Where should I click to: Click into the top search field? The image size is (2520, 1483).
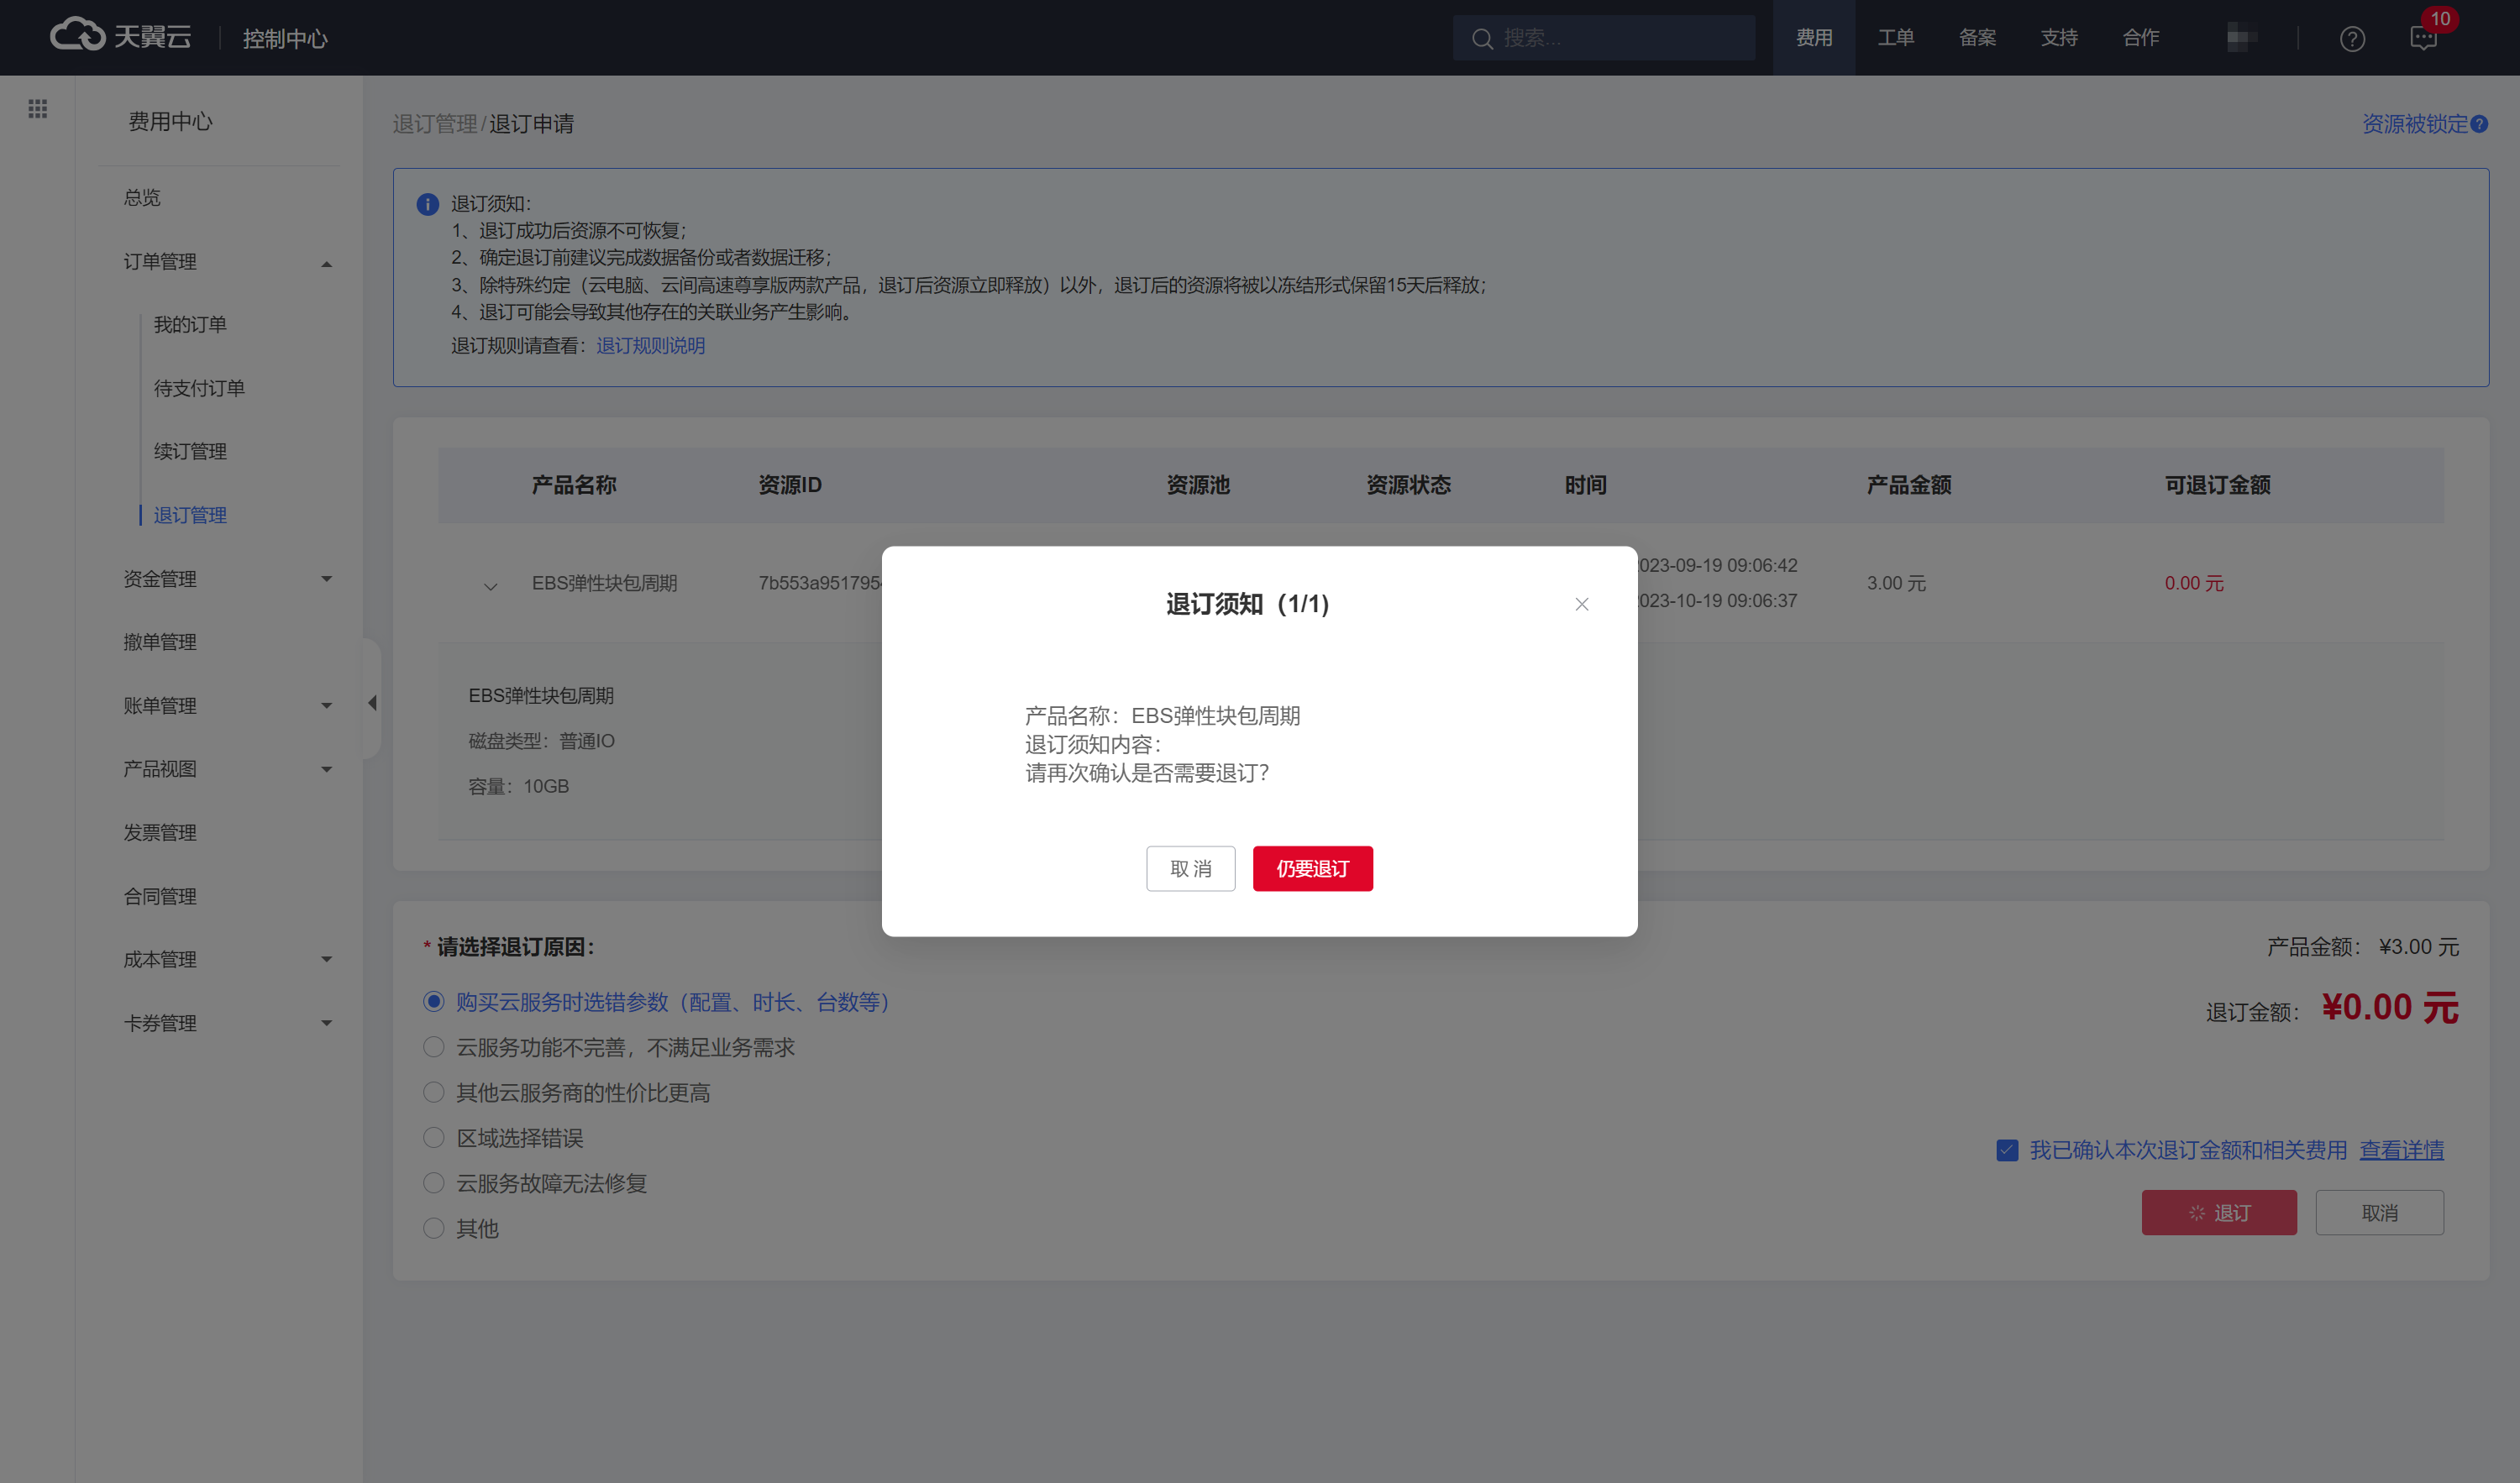coord(1620,38)
